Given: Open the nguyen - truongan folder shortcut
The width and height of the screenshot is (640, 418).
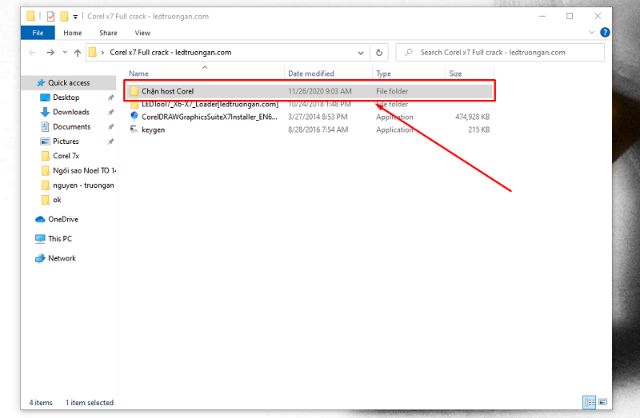Looking at the screenshot, I should pyautogui.click(x=83, y=185).
